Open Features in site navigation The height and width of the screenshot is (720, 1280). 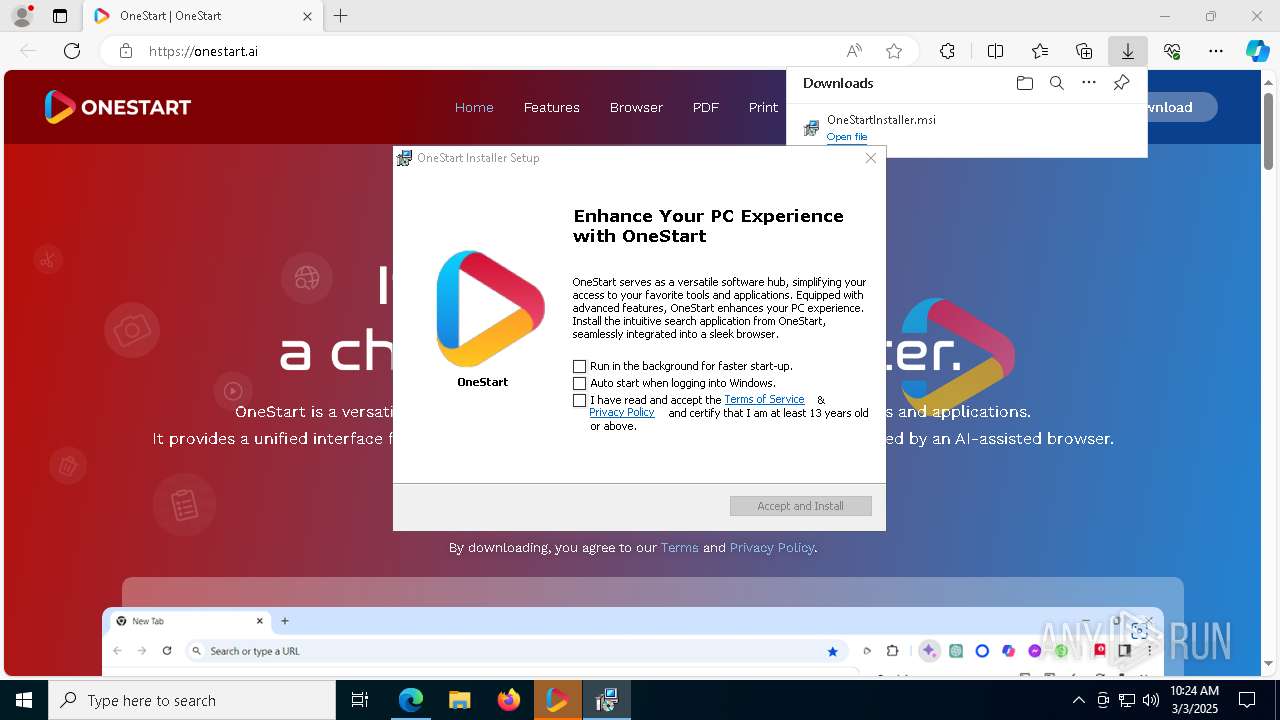551,107
